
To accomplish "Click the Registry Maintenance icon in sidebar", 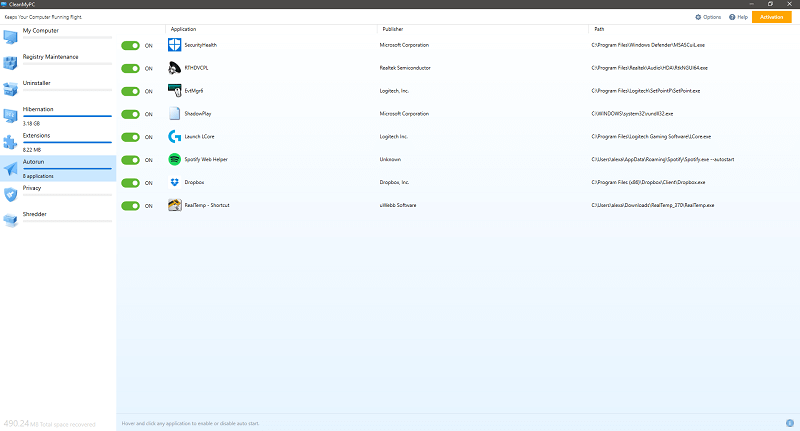I will (x=10, y=63).
